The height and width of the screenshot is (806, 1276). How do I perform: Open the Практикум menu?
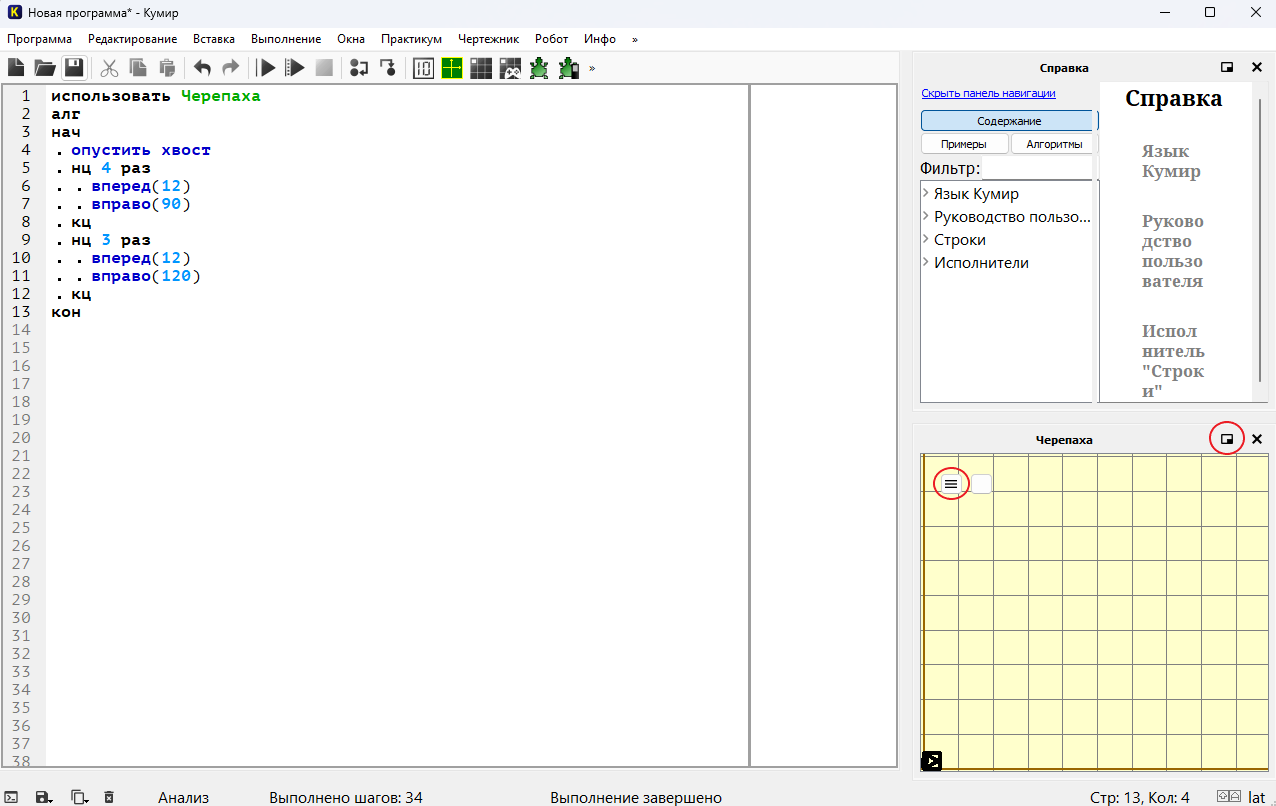point(411,39)
